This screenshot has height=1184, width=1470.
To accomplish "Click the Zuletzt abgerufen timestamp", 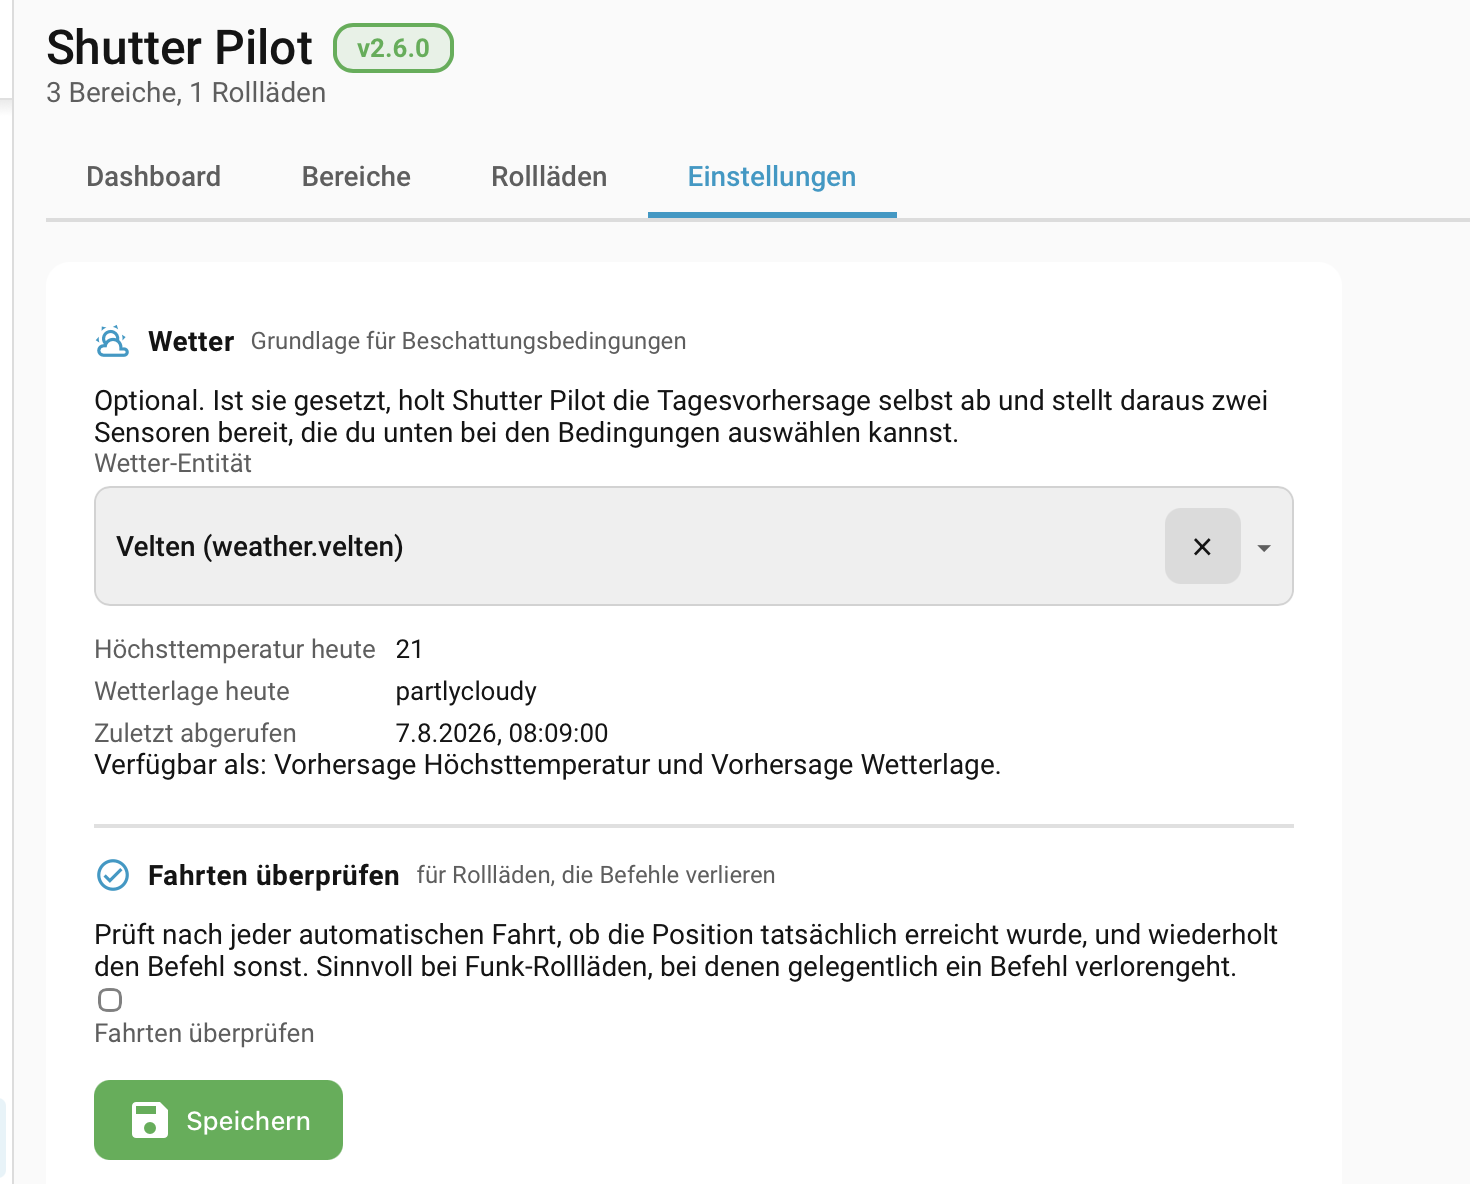I will 502,733.
